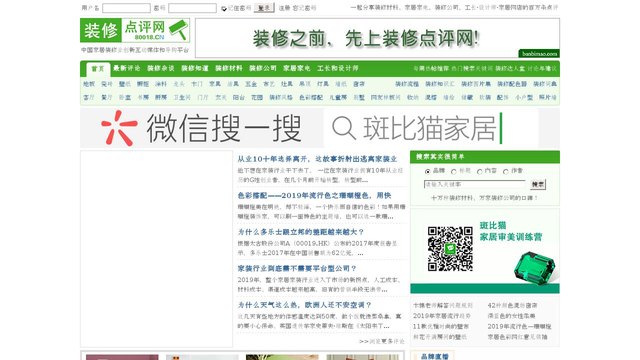Open the 花园 category link
640x360 pixels.
[x=257, y=97]
